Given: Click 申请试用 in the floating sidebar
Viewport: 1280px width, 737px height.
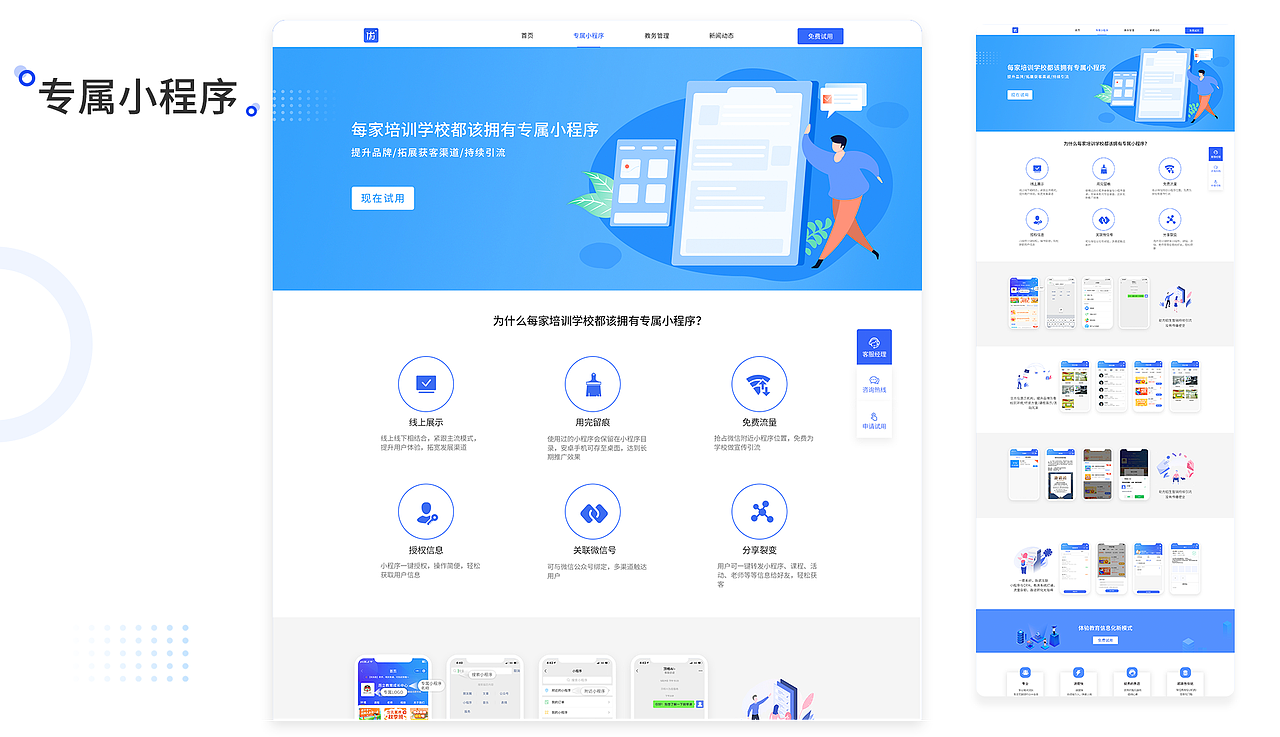Looking at the screenshot, I should [x=874, y=420].
